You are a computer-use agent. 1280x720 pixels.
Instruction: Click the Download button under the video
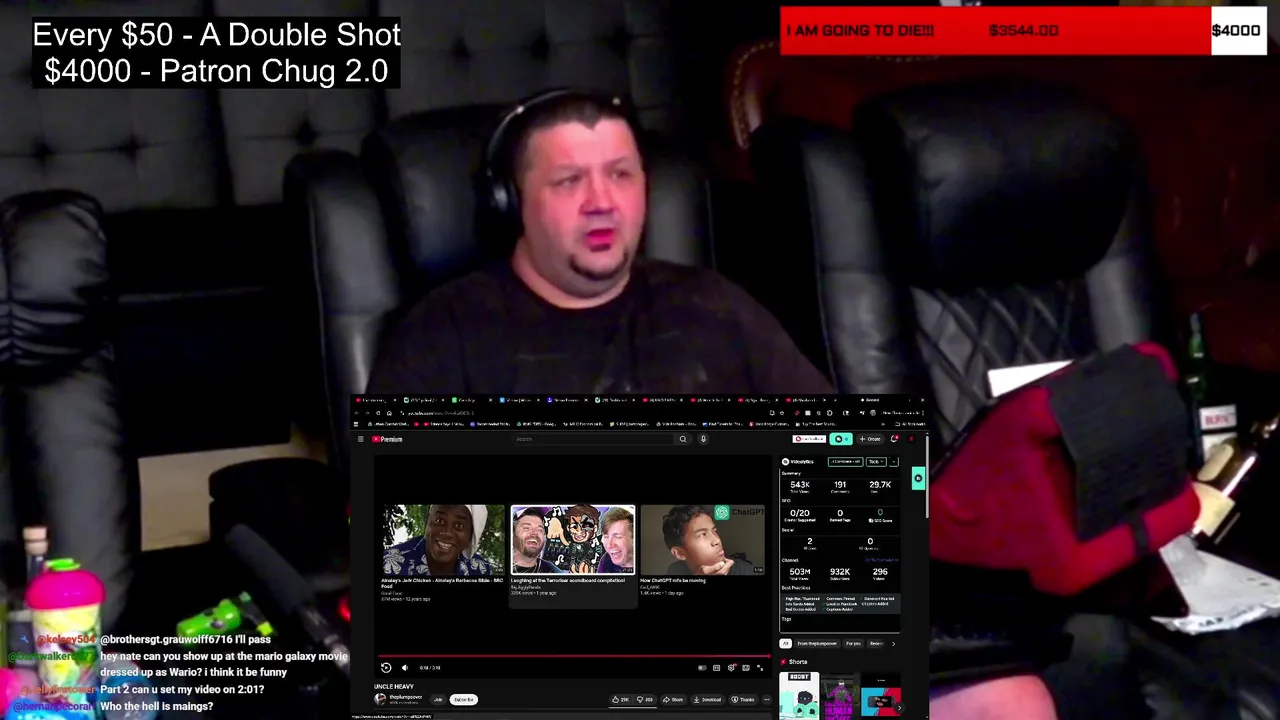pyautogui.click(x=708, y=699)
